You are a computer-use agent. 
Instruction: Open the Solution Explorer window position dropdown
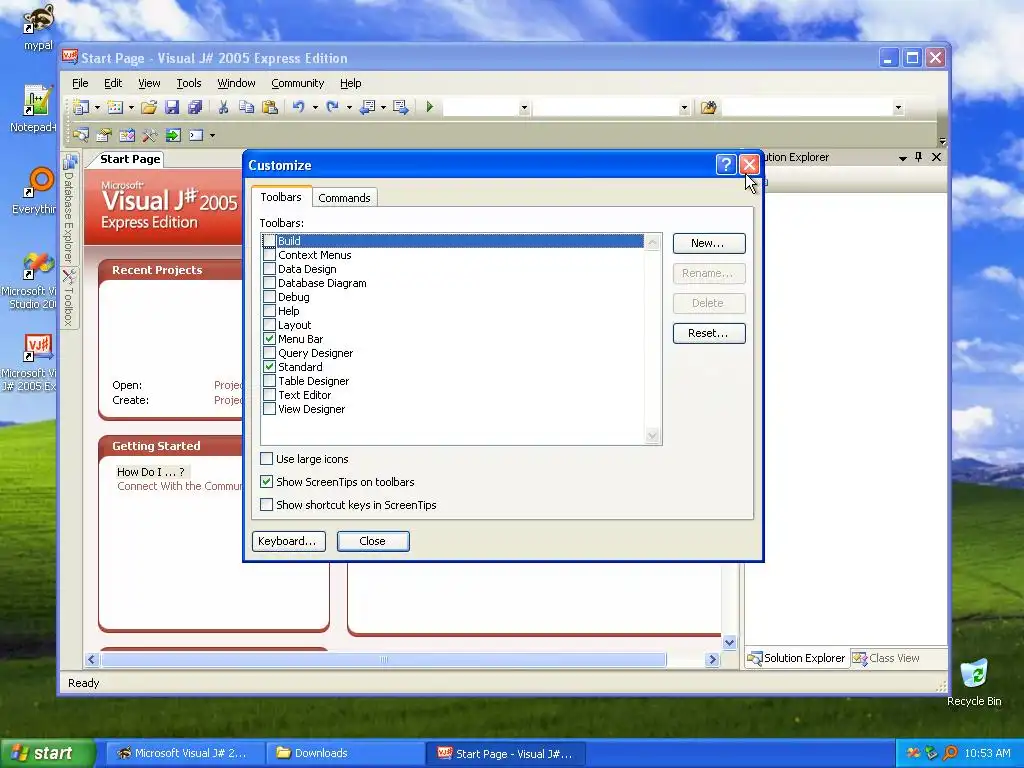tap(903, 157)
